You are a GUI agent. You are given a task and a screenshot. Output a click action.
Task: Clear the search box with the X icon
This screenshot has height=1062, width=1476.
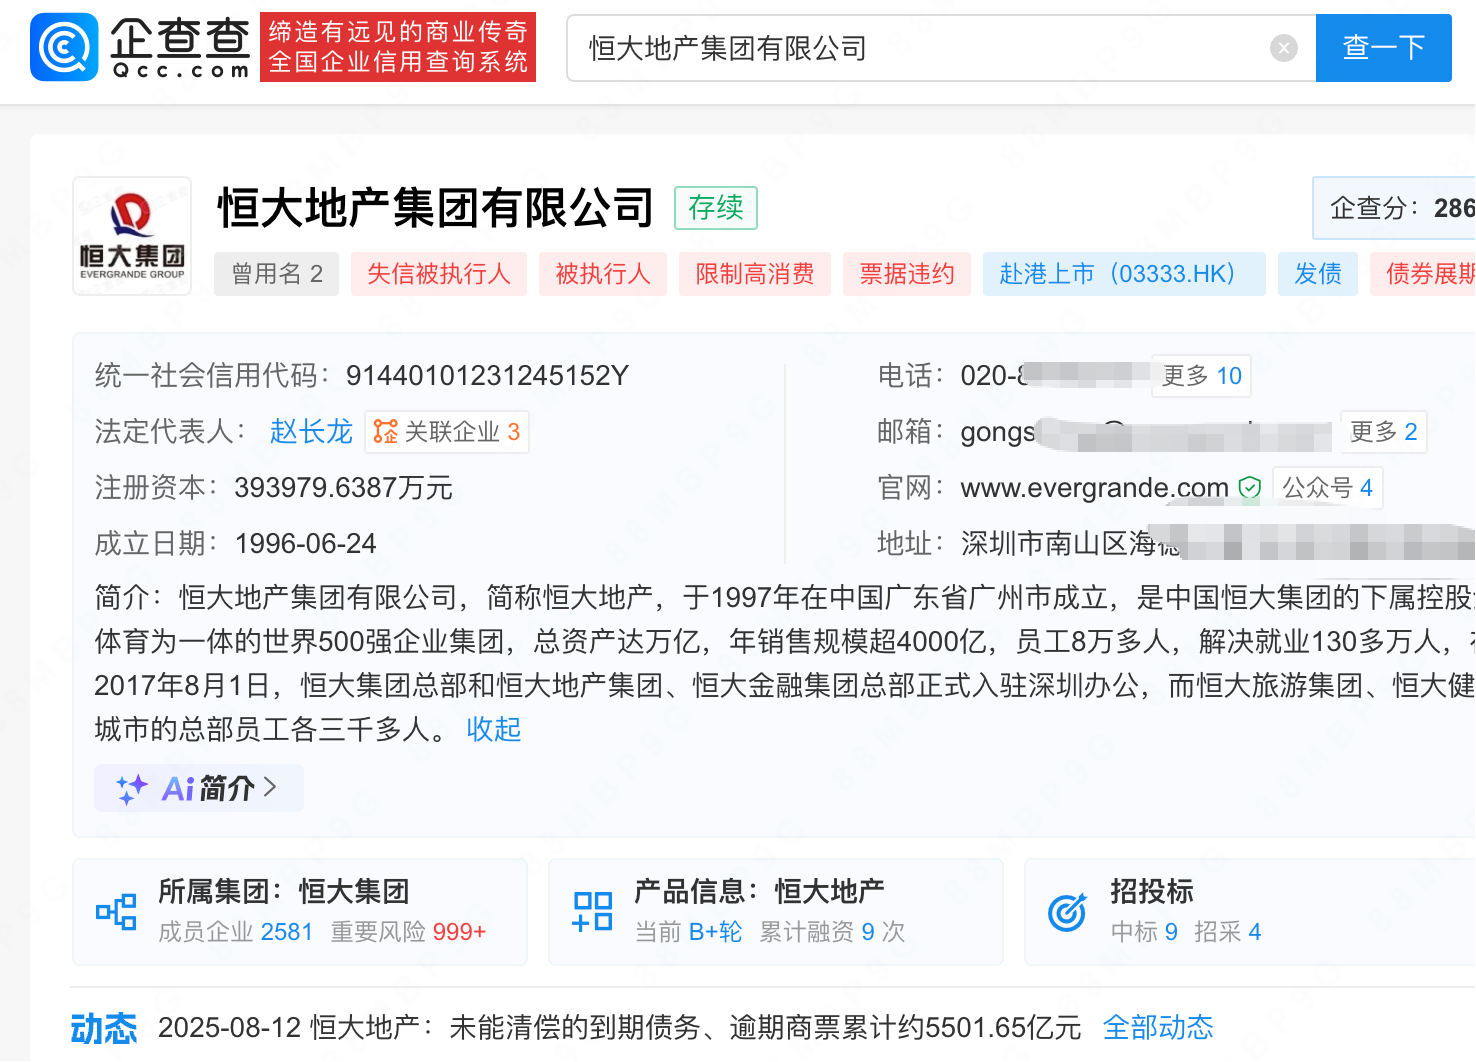1284,48
